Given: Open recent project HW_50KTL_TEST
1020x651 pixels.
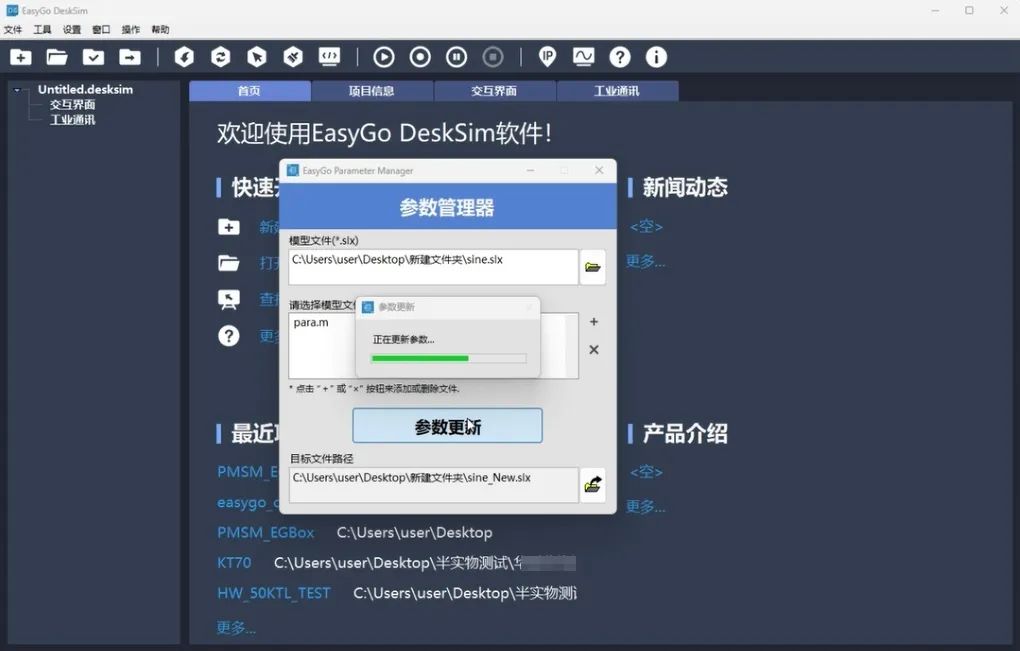Looking at the screenshot, I should [274, 593].
